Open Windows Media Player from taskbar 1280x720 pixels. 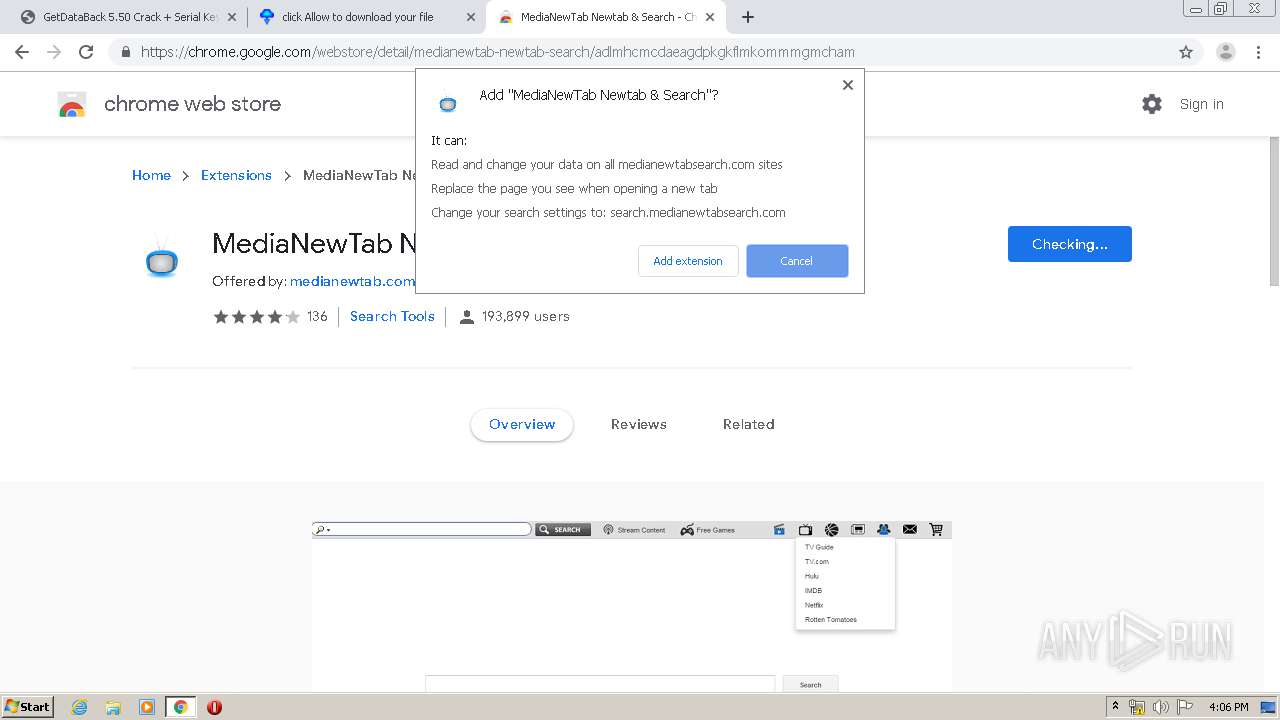(147, 707)
